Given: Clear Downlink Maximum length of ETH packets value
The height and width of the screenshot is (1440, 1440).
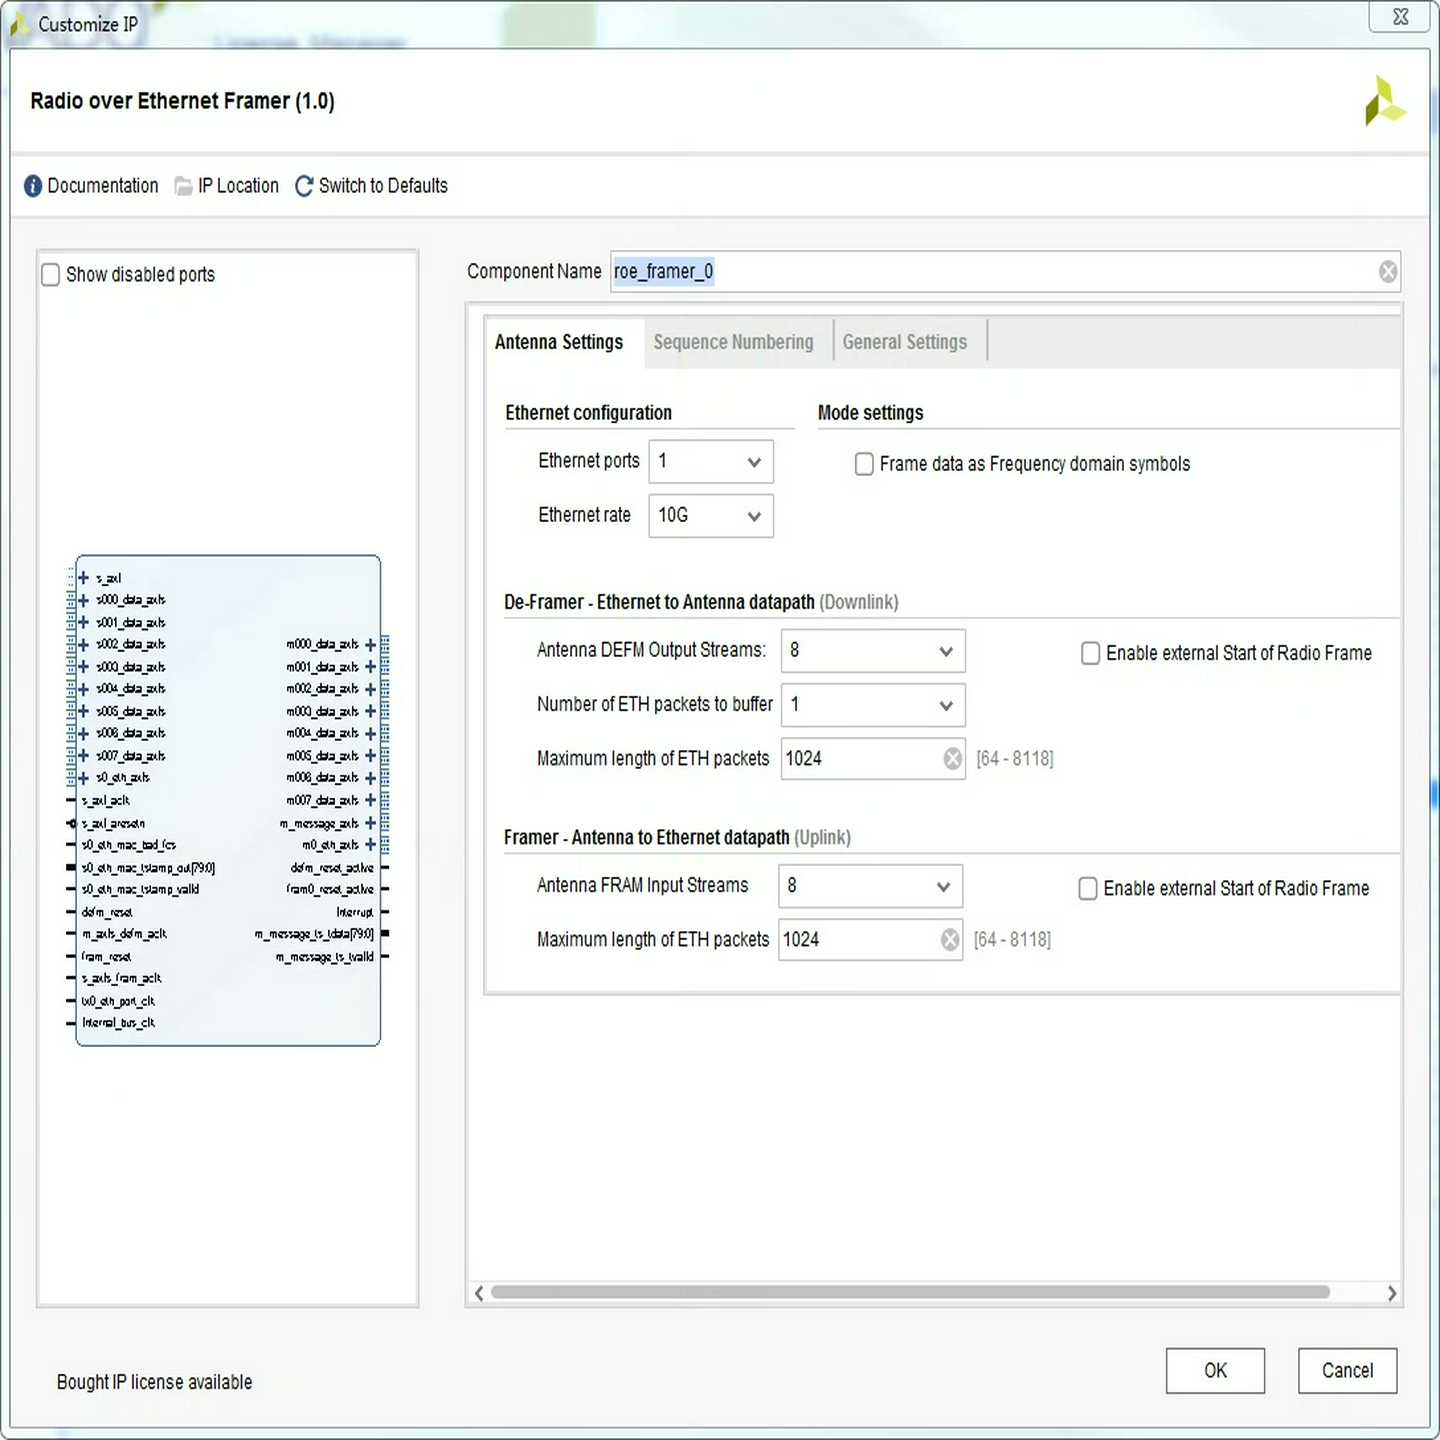Looking at the screenshot, I should click(953, 759).
